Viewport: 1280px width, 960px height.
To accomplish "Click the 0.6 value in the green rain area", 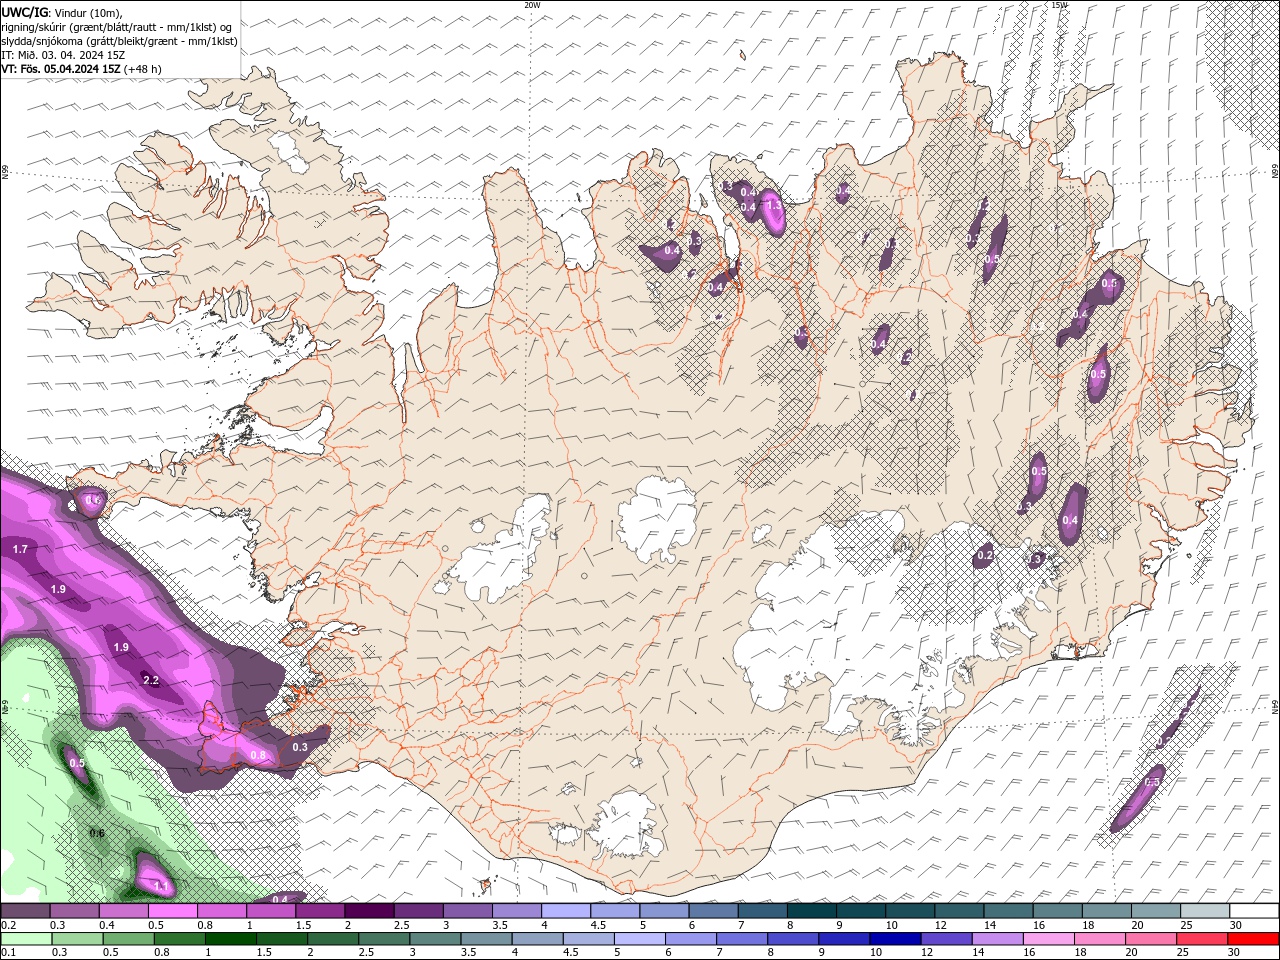I will [x=97, y=833].
